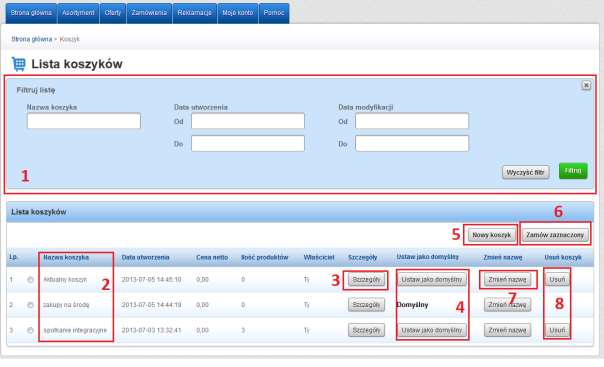604x367 pixels.
Task: Follow the Strona główna breadcrumb link
Action: [32, 39]
